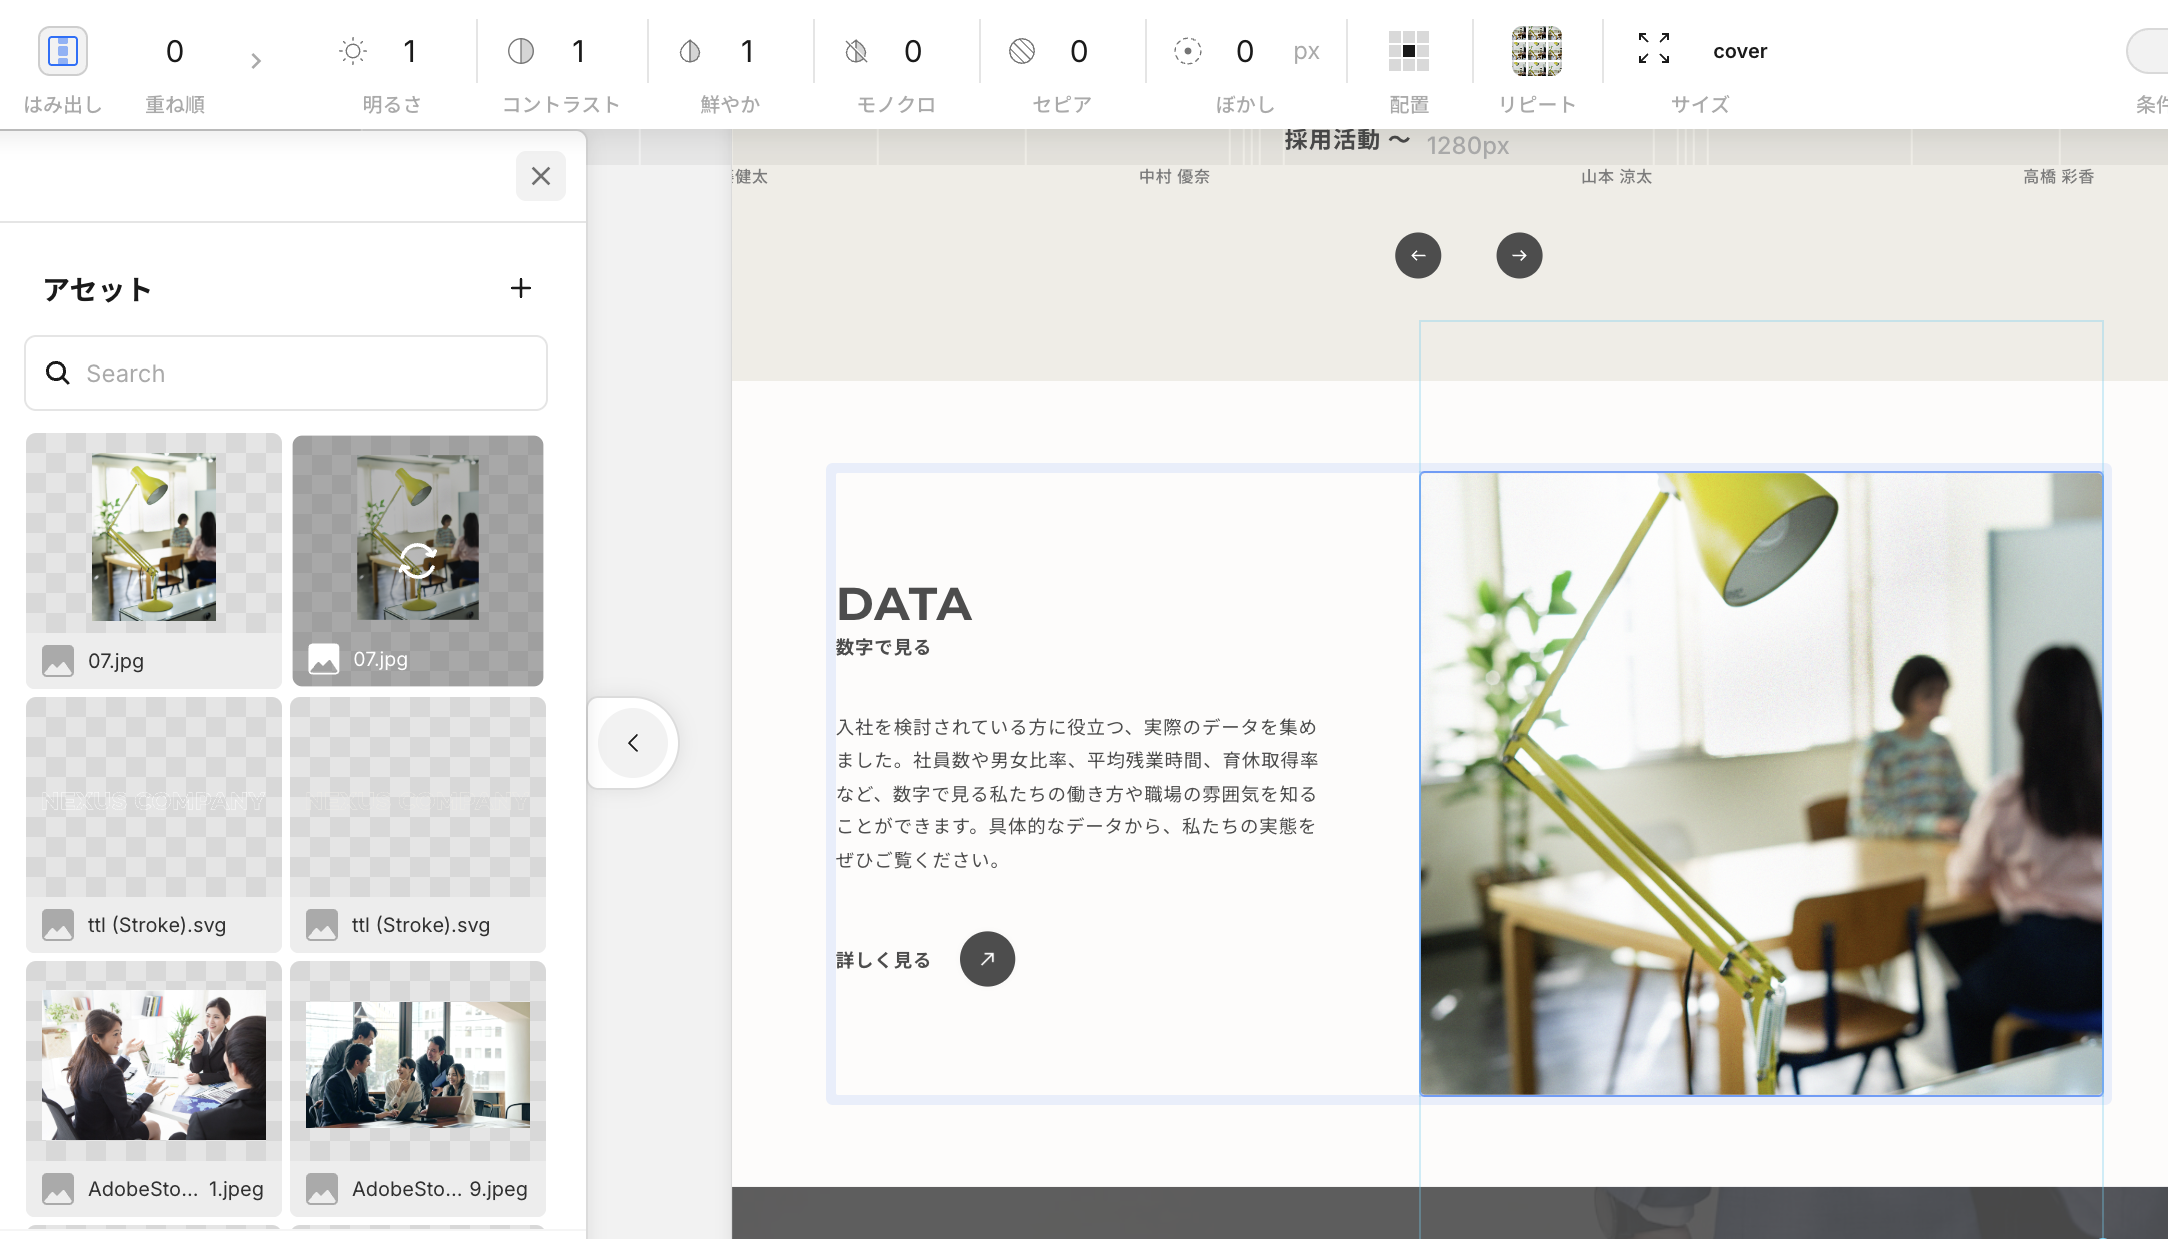Open the cover size dropdown
This screenshot has height=1239, width=2168.
(x=1740, y=51)
